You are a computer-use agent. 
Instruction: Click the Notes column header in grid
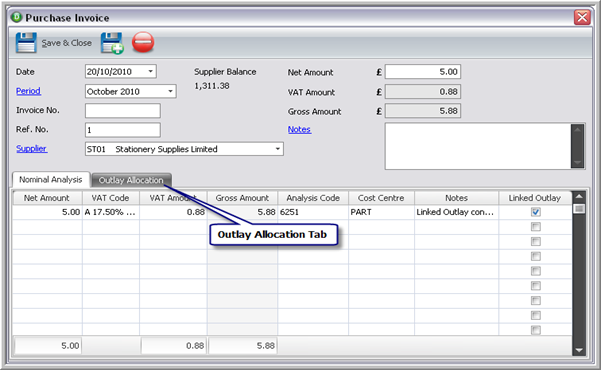(456, 198)
